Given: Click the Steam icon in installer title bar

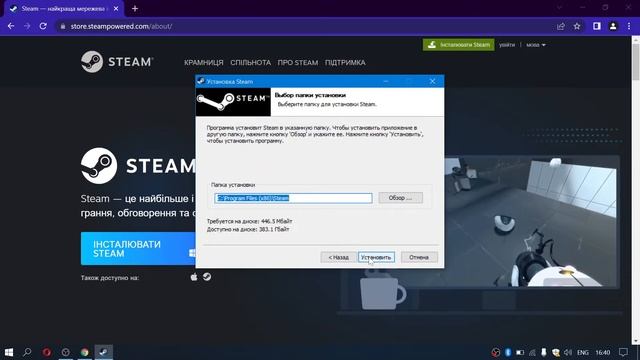Looking at the screenshot, I should (200, 81).
